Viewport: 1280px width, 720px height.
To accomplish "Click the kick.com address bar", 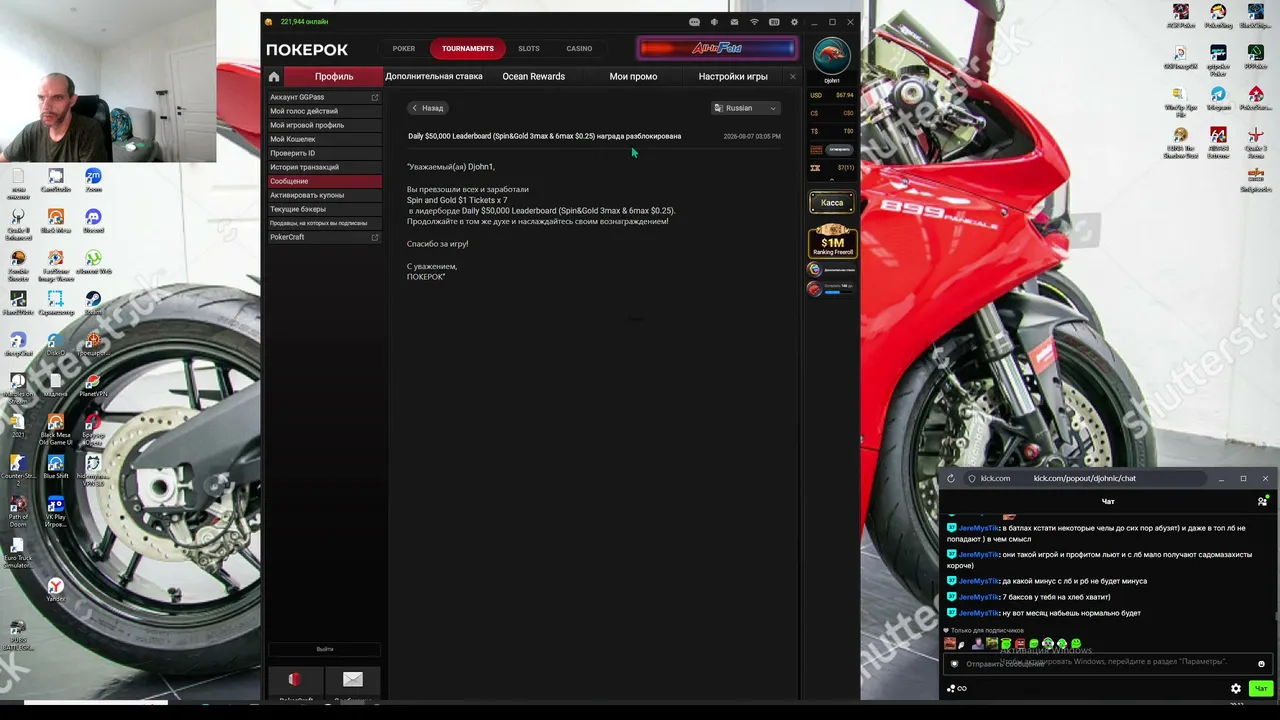I will click(x=1084, y=478).
